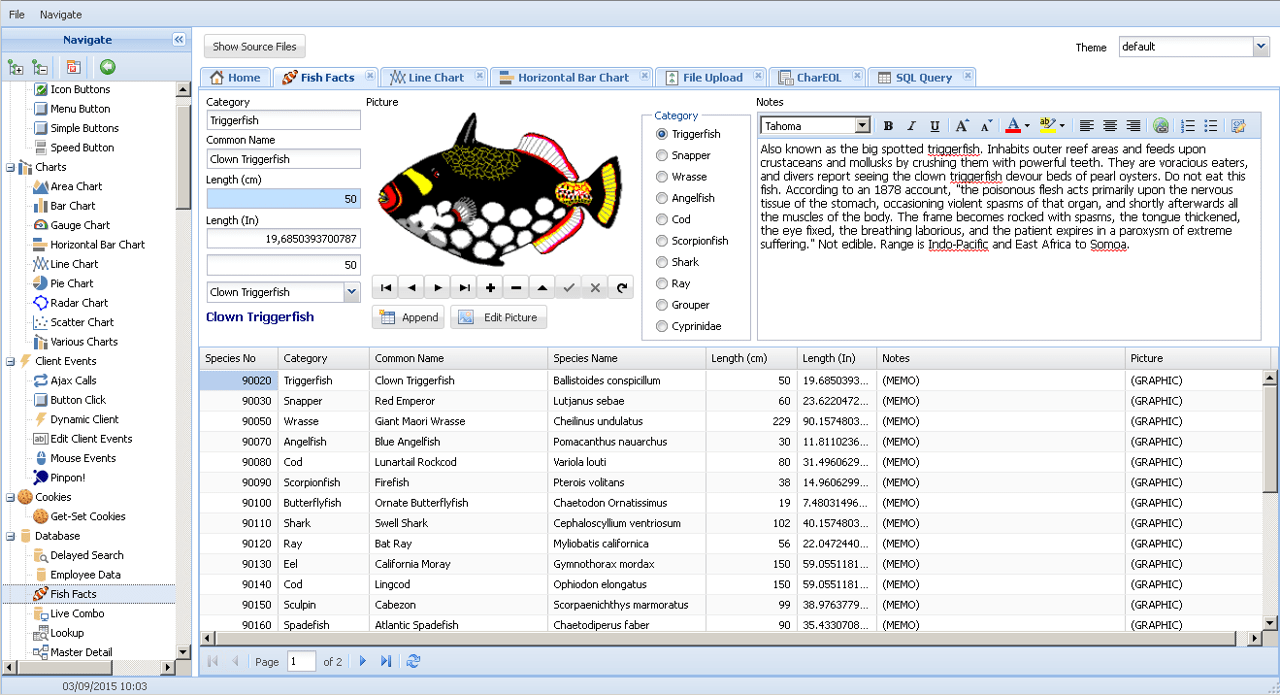Apply bold formatting in Notes editor

click(887, 125)
